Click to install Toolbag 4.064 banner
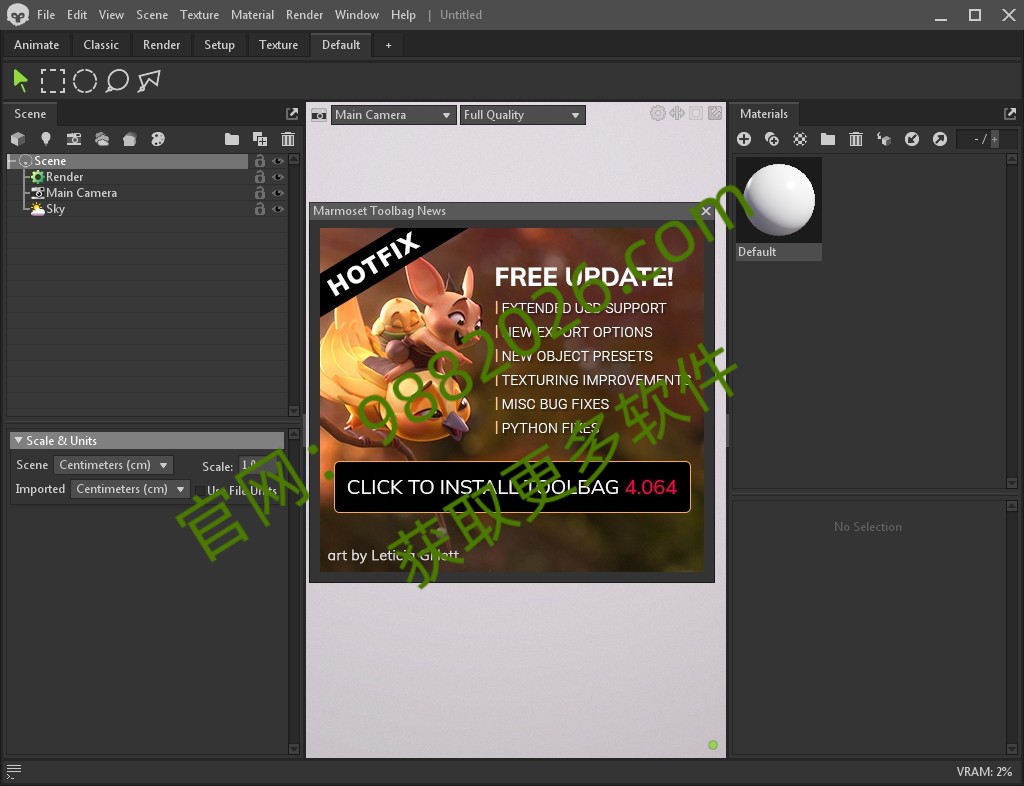 point(512,487)
